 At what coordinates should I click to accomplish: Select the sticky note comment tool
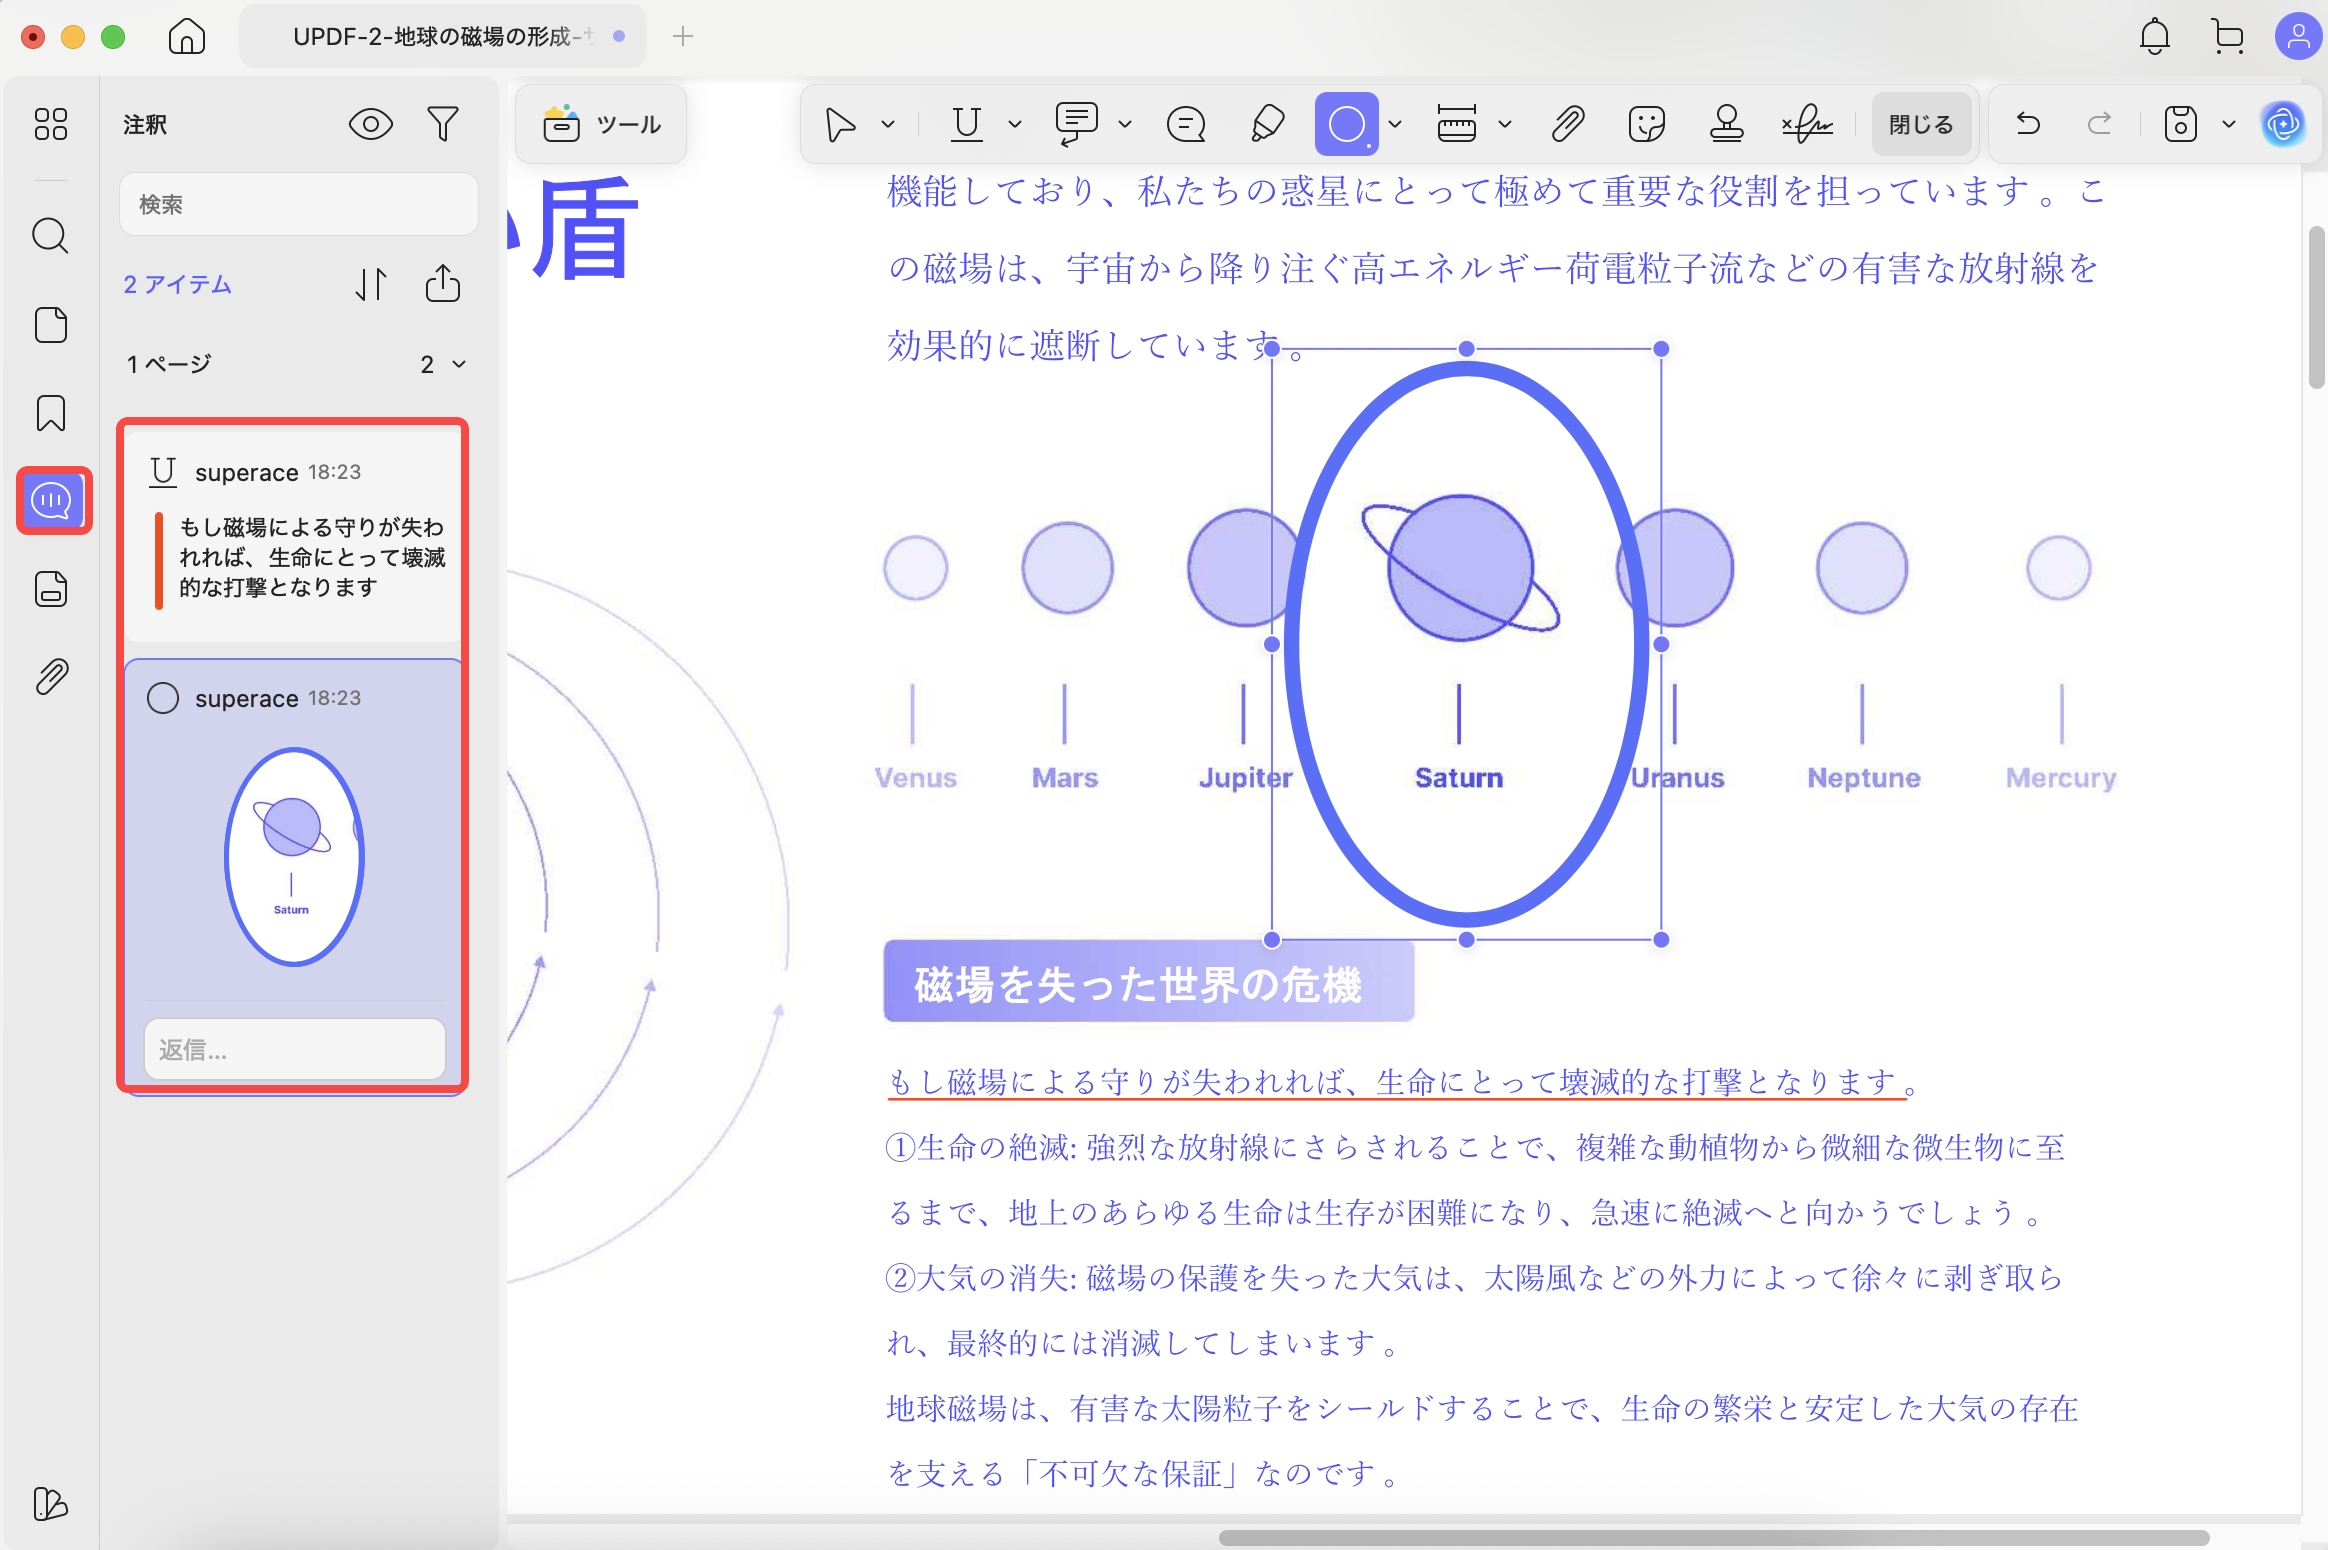pos(1186,124)
